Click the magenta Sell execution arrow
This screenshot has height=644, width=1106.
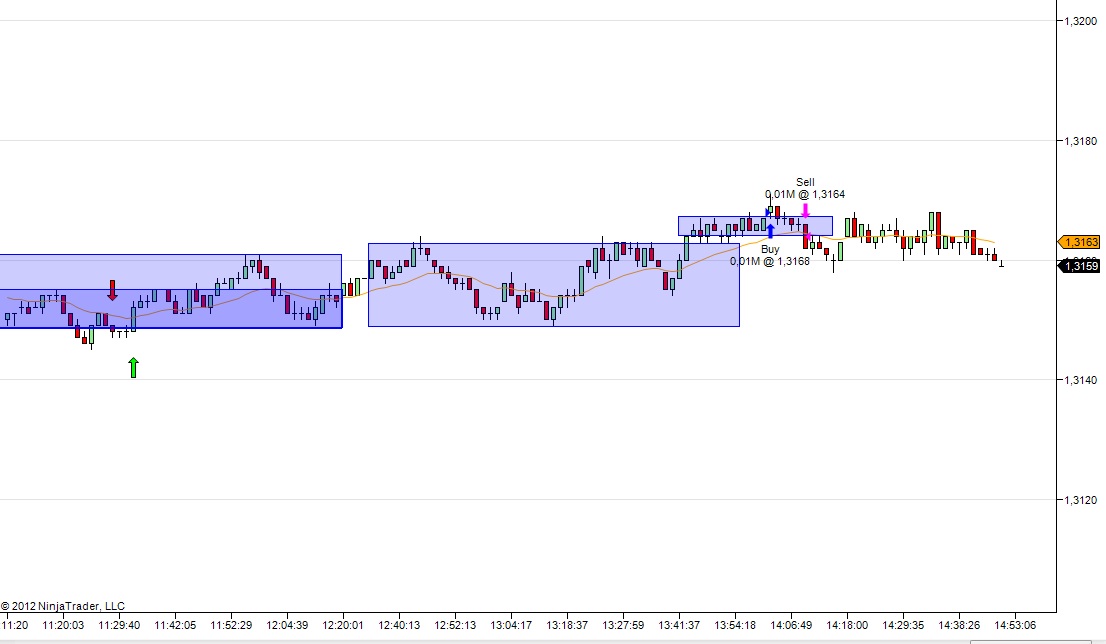point(806,211)
